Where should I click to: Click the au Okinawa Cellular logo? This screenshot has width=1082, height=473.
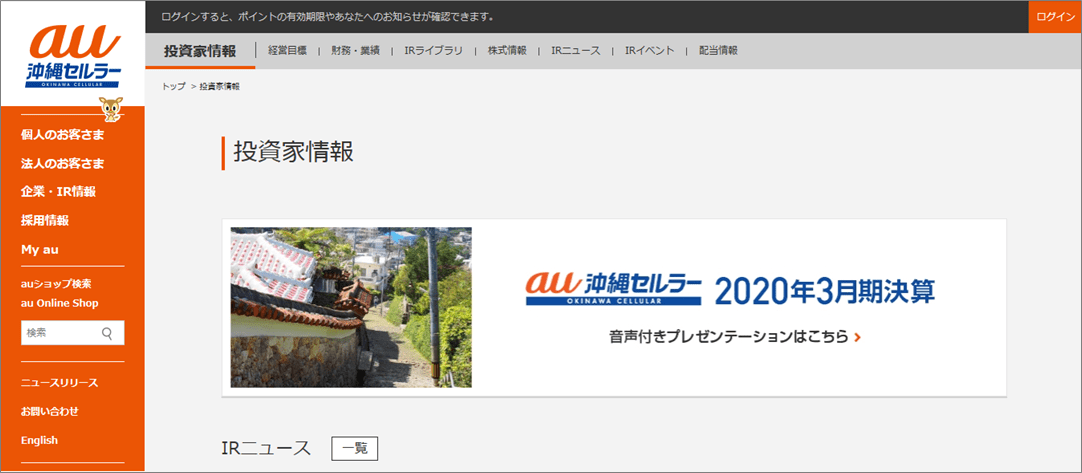coord(73,55)
